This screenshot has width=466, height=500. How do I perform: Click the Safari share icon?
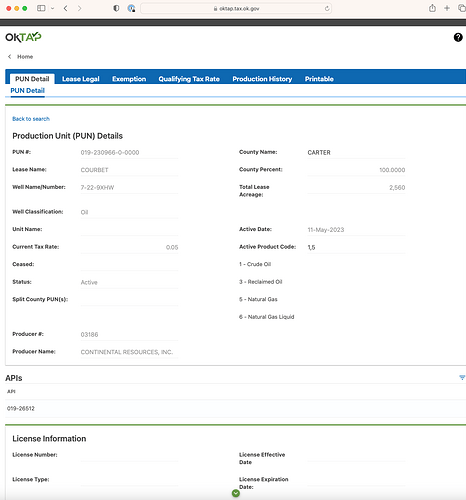click(432, 8)
